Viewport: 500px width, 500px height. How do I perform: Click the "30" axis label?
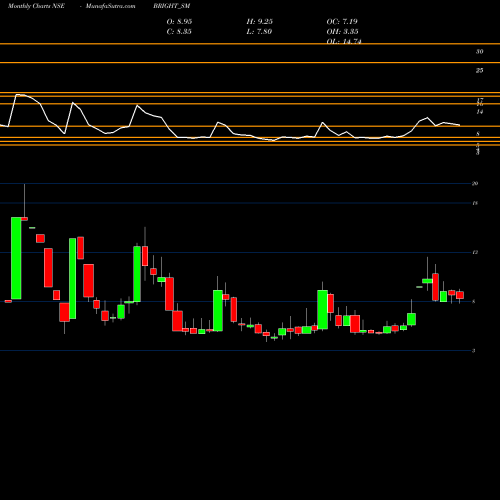[x=479, y=52]
